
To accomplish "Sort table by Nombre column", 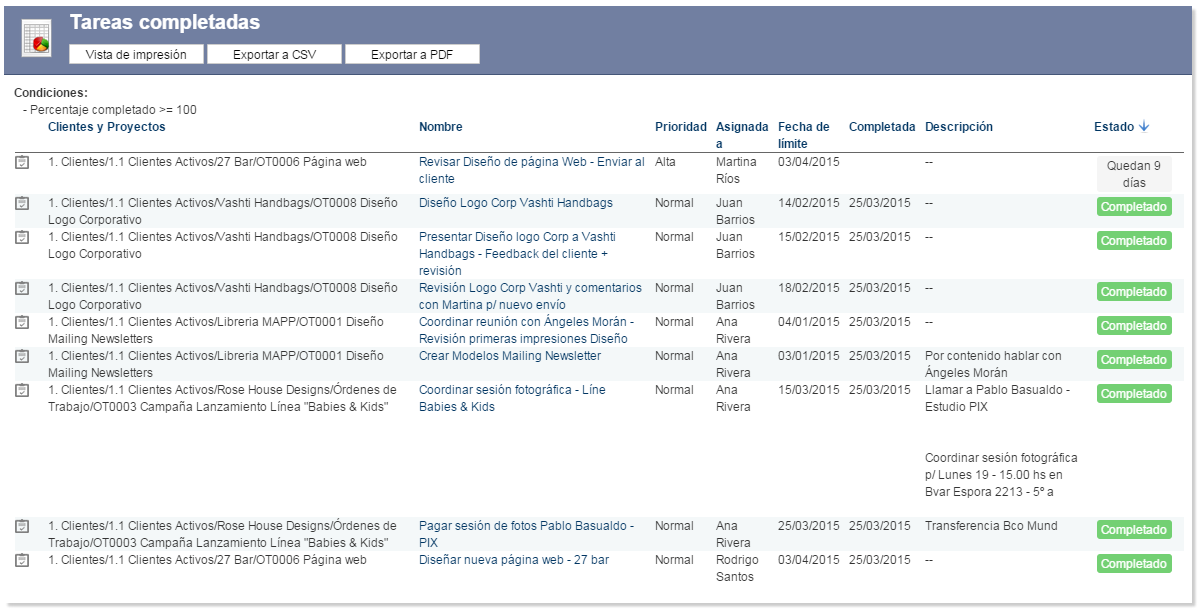I will point(440,127).
